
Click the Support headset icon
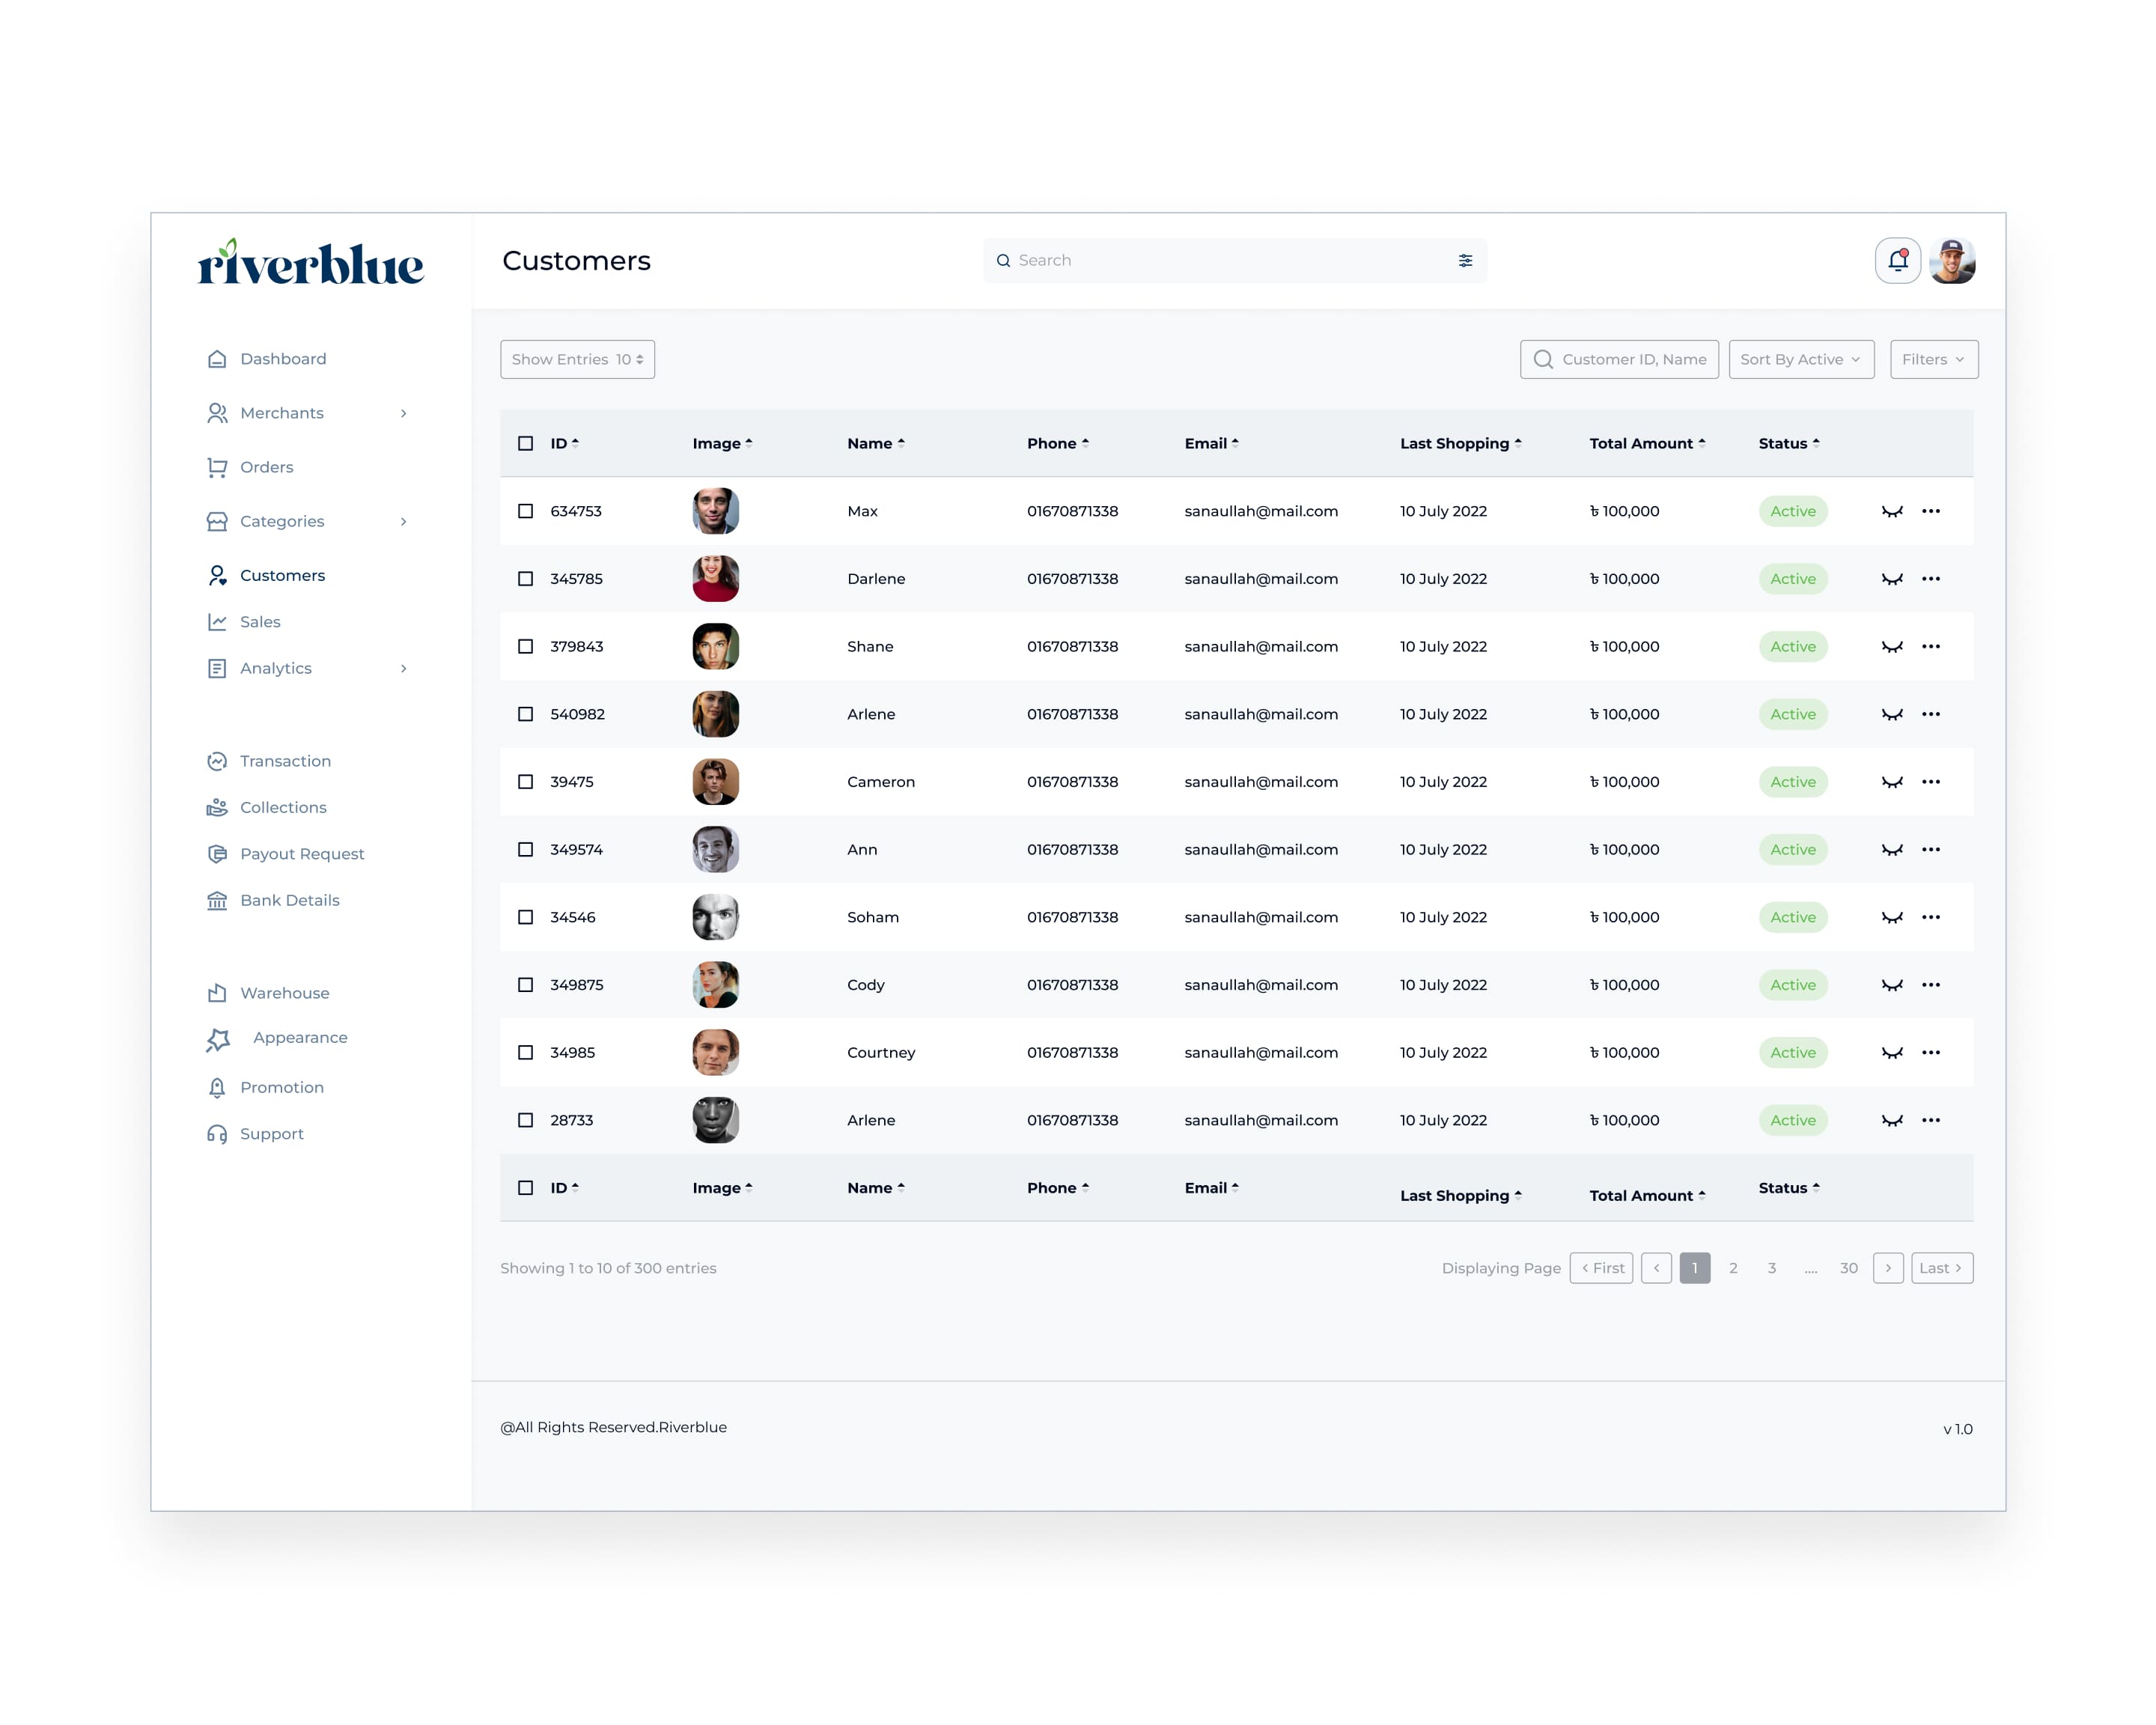click(x=217, y=1134)
